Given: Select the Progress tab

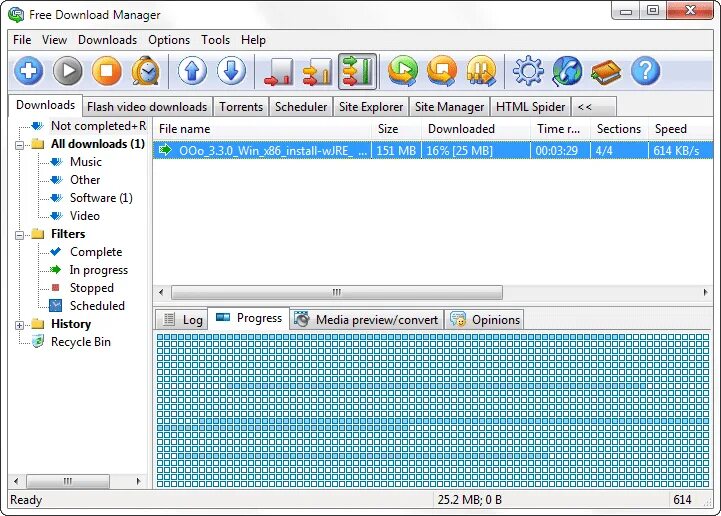Looking at the screenshot, I should click(249, 318).
